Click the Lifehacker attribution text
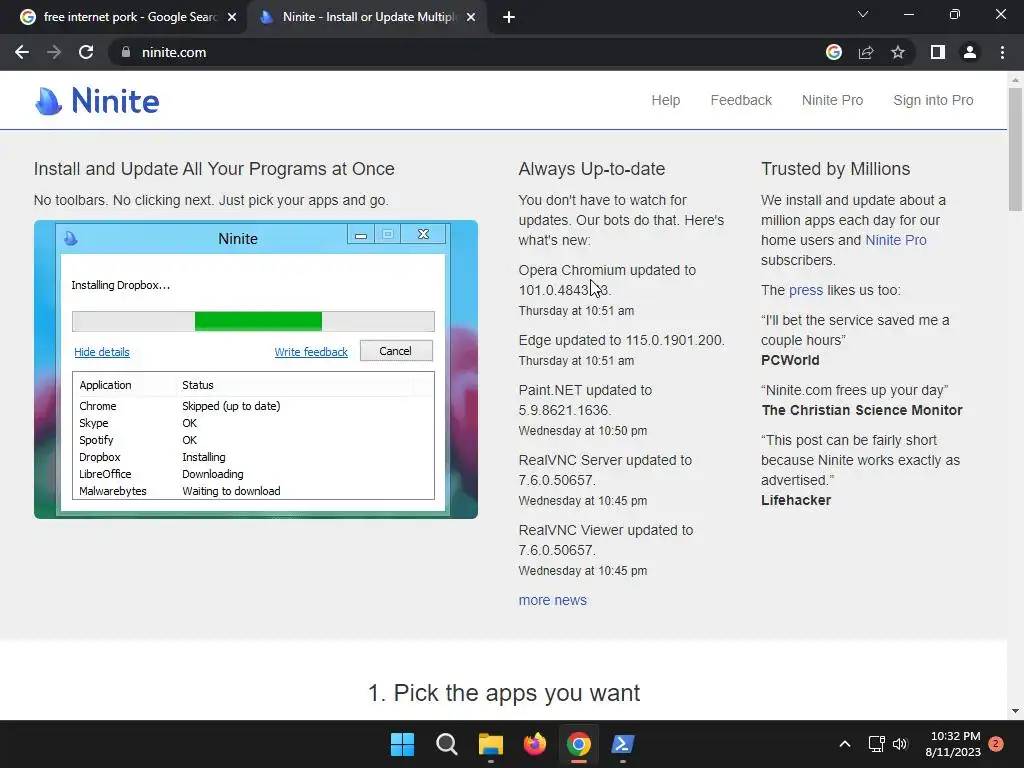The width and height of the screenshot is (1024, 768). click(795, 500)
